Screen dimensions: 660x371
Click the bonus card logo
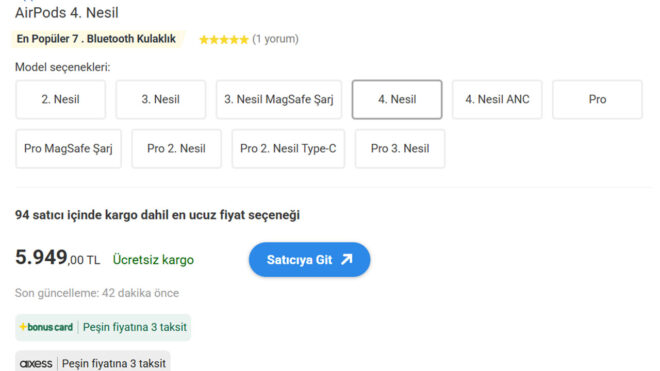tap(46, 327)
